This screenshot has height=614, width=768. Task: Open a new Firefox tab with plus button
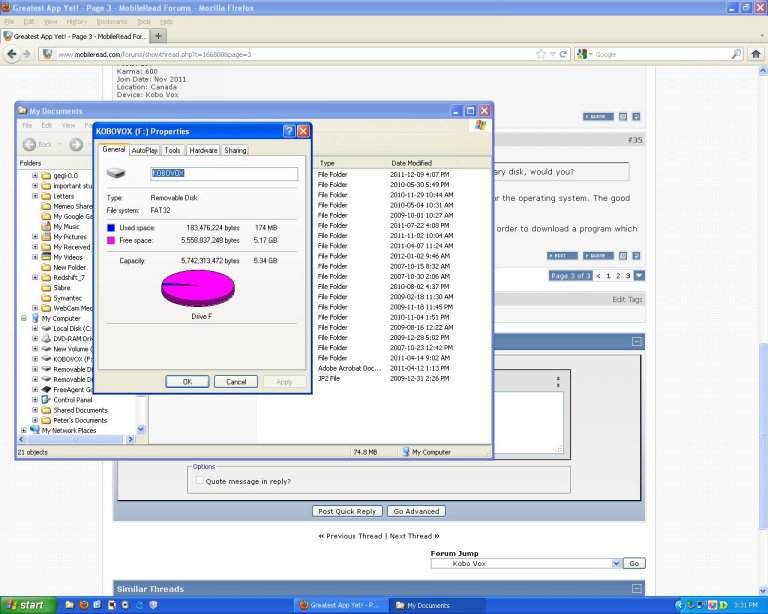click(158, 36)
